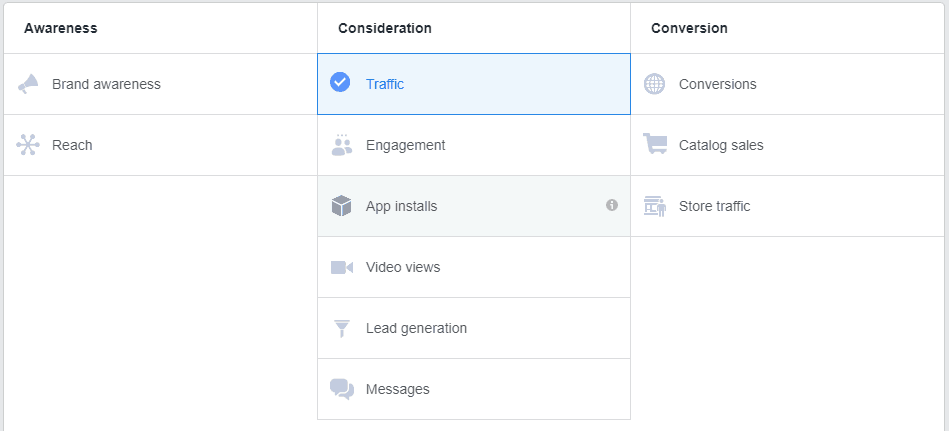Image resolution: width=949 pixels, height=431 pixels.
Task: Select the Brand awareness objective
Action: click(x=106, y=84)
